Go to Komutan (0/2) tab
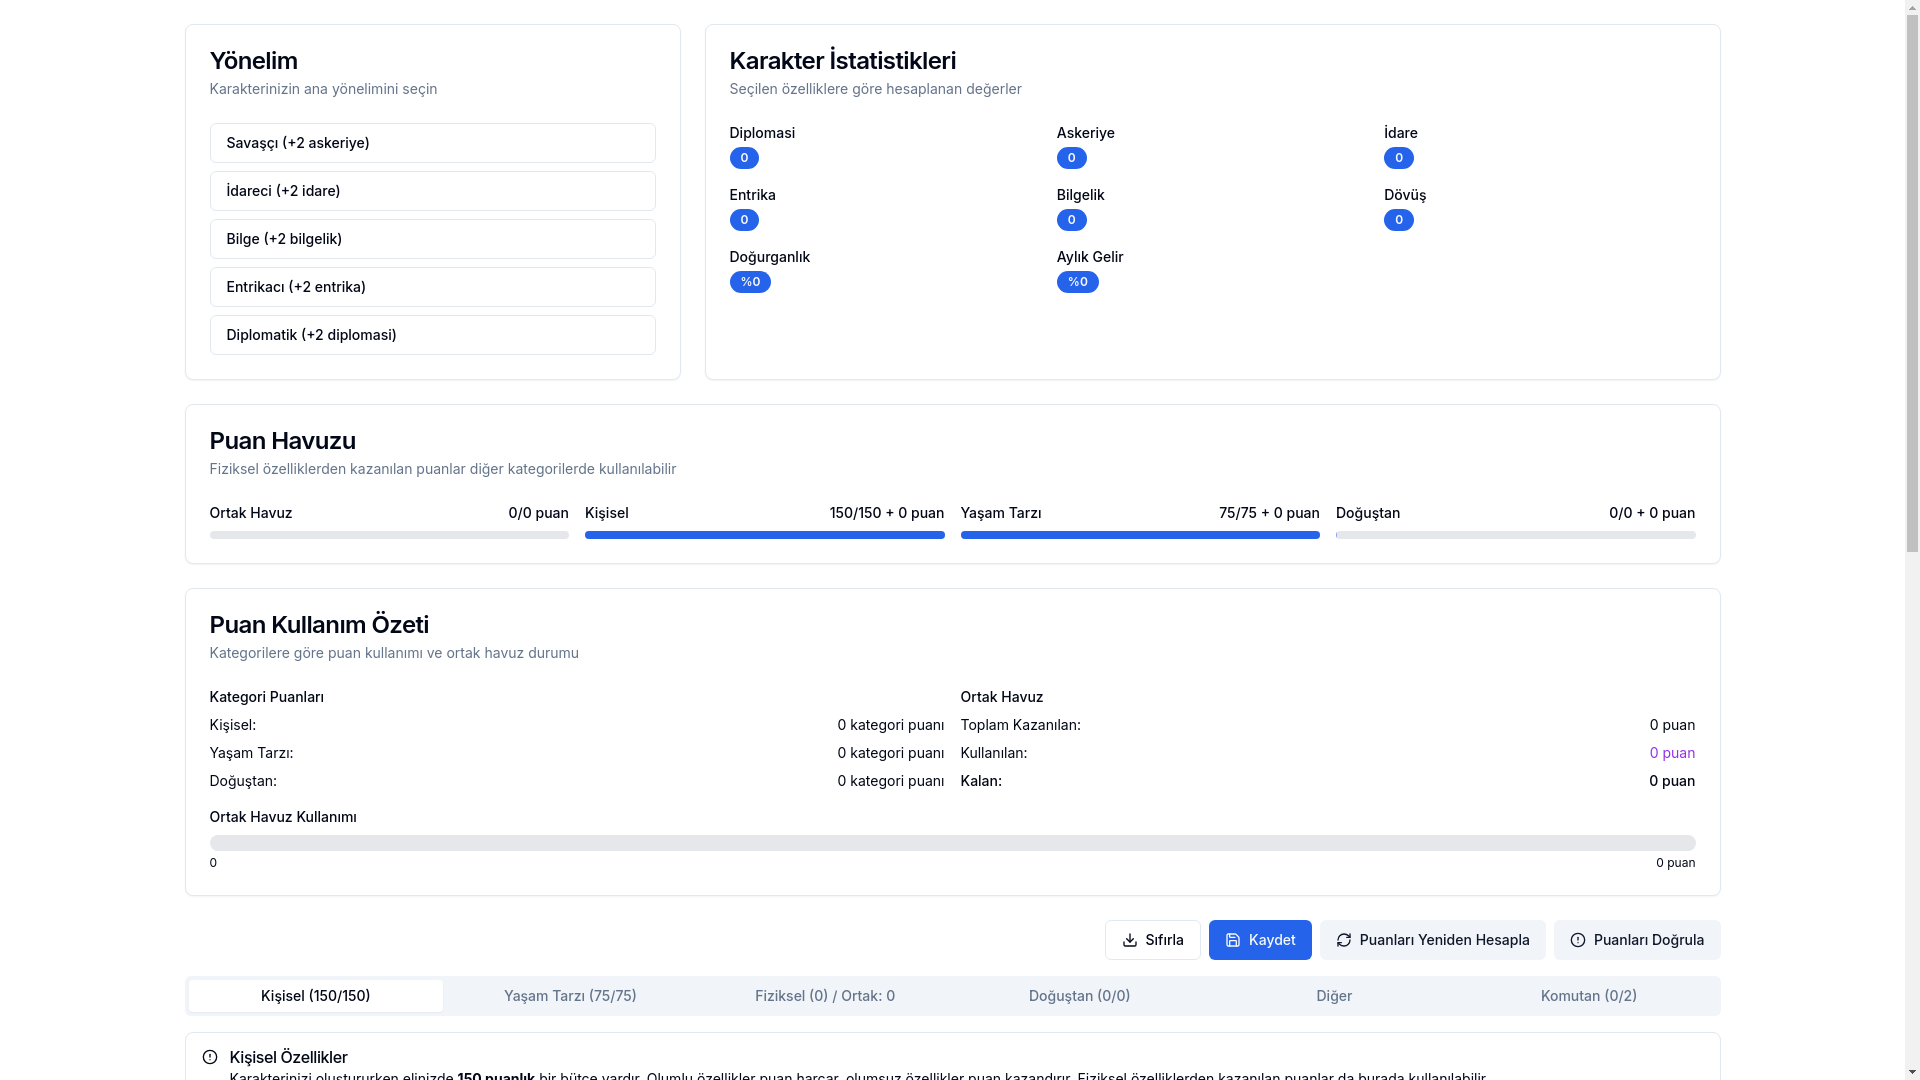 [1588, 996]
